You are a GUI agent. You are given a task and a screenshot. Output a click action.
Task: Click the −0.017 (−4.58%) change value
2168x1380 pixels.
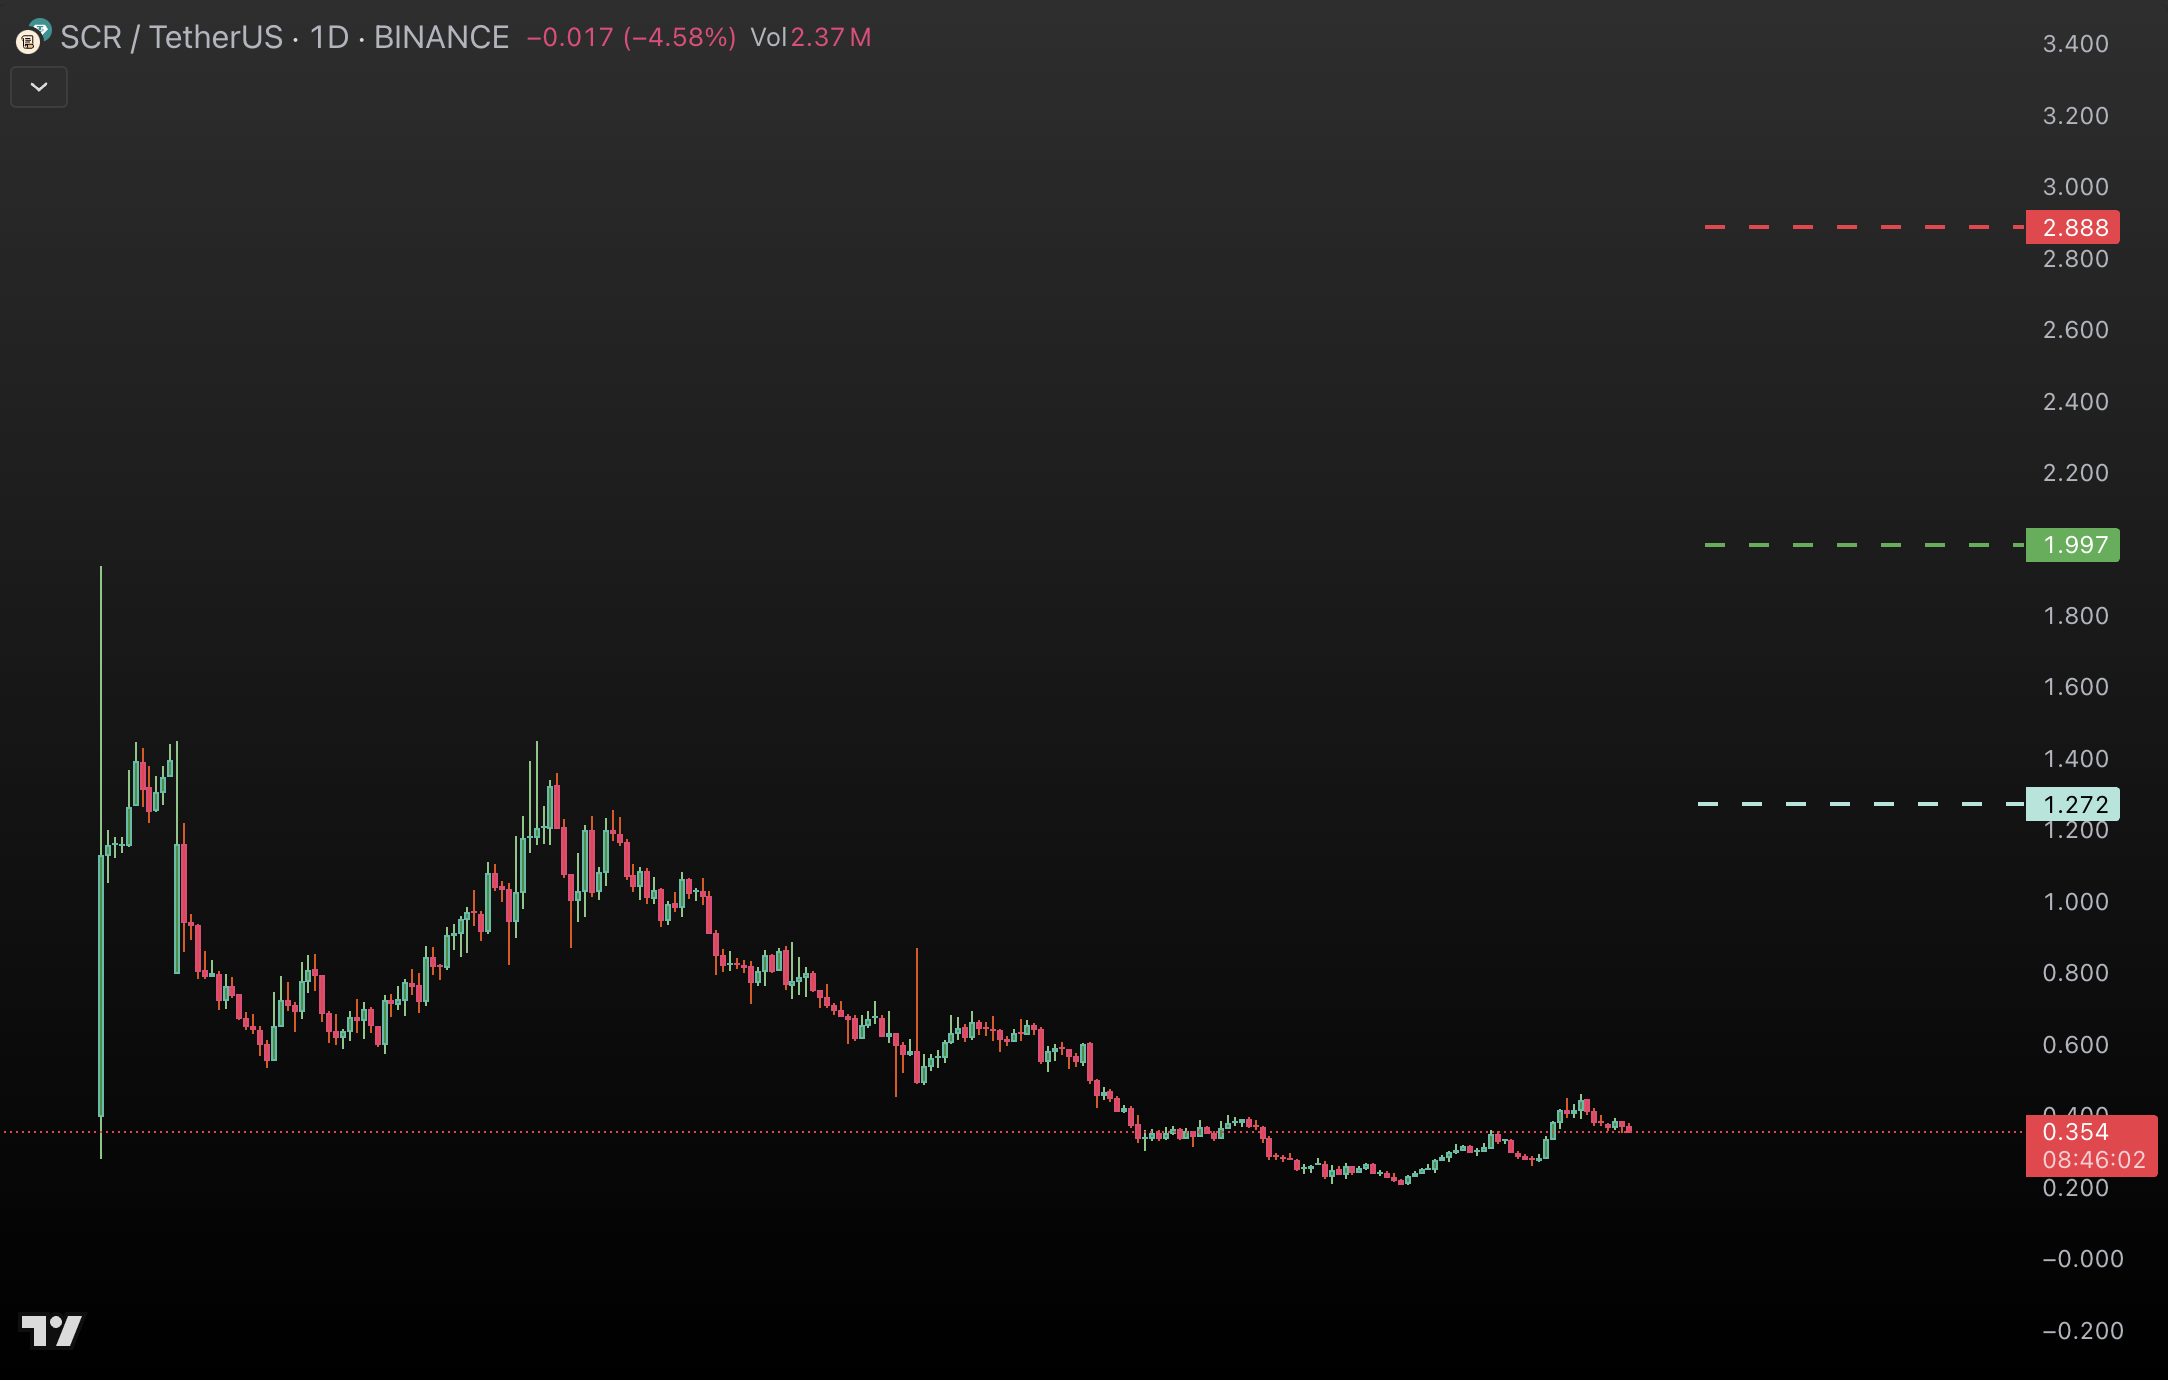631,37
